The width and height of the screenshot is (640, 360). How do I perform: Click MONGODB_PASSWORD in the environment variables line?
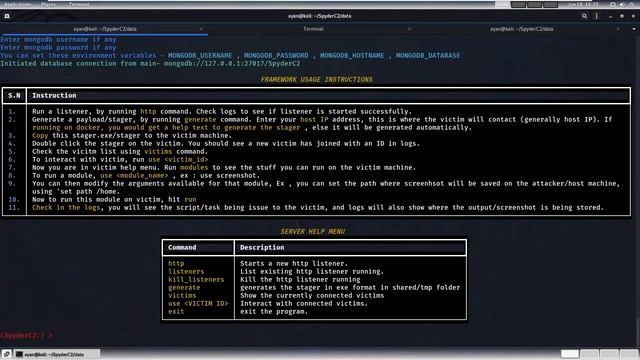pyautogui.click(x=276, y=55)
